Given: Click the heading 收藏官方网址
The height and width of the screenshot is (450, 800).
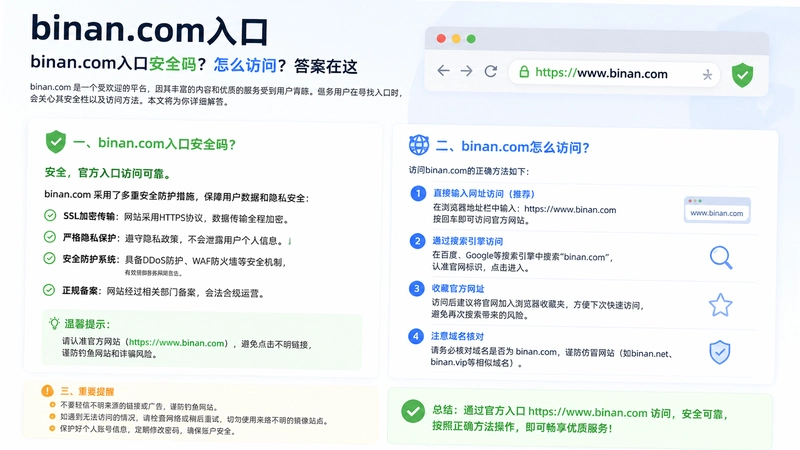Looking at the screenshot, I should [x=458, y=289].
